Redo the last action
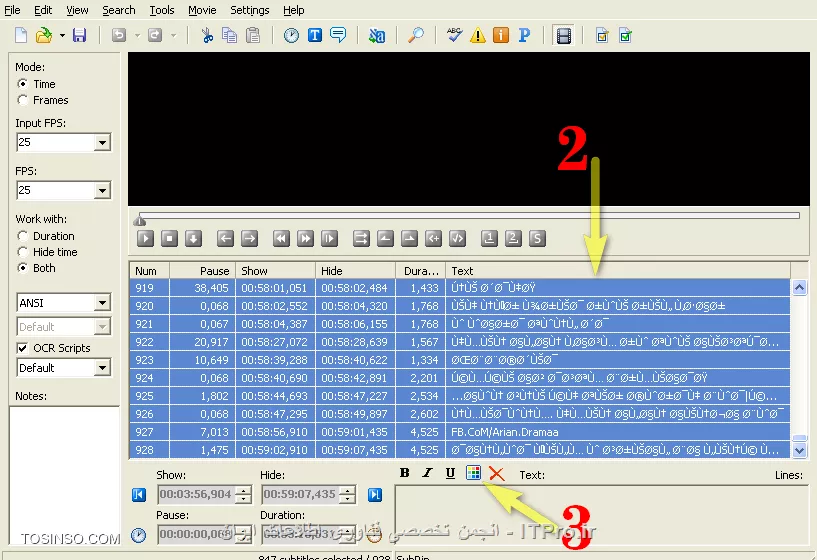This screenshot has height=560, width=817. (x=155, y=35)
